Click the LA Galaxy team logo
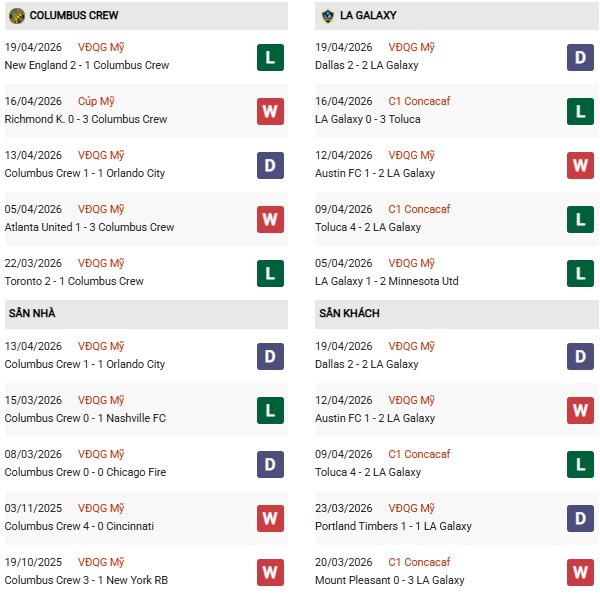The image size is (600, 594). 327,15
